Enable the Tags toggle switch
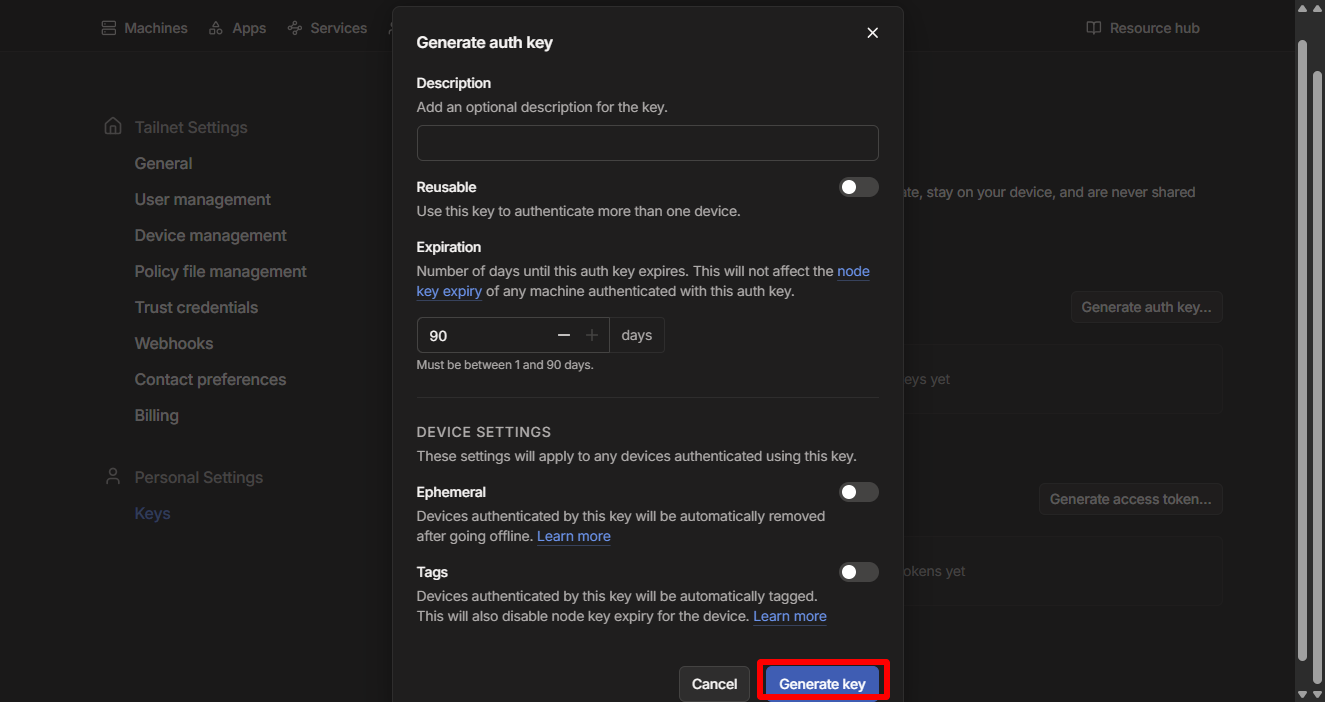This screenshot has width=1325, height=702. (x=858, y=572)
